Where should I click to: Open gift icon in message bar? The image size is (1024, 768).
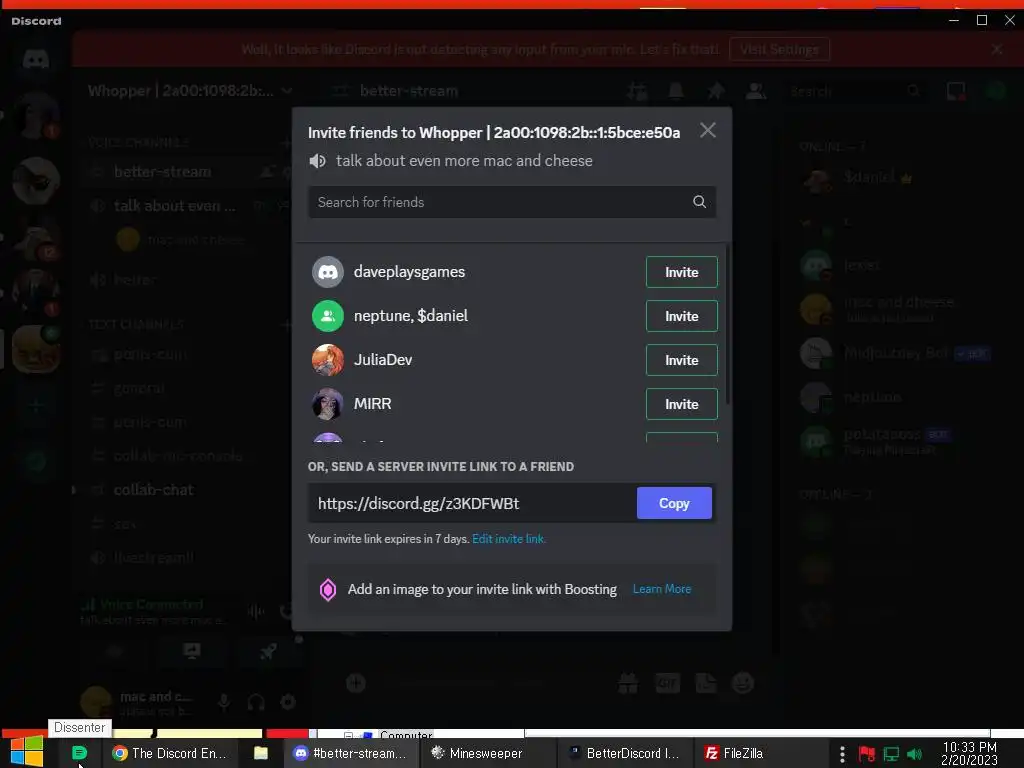(628, 683)
